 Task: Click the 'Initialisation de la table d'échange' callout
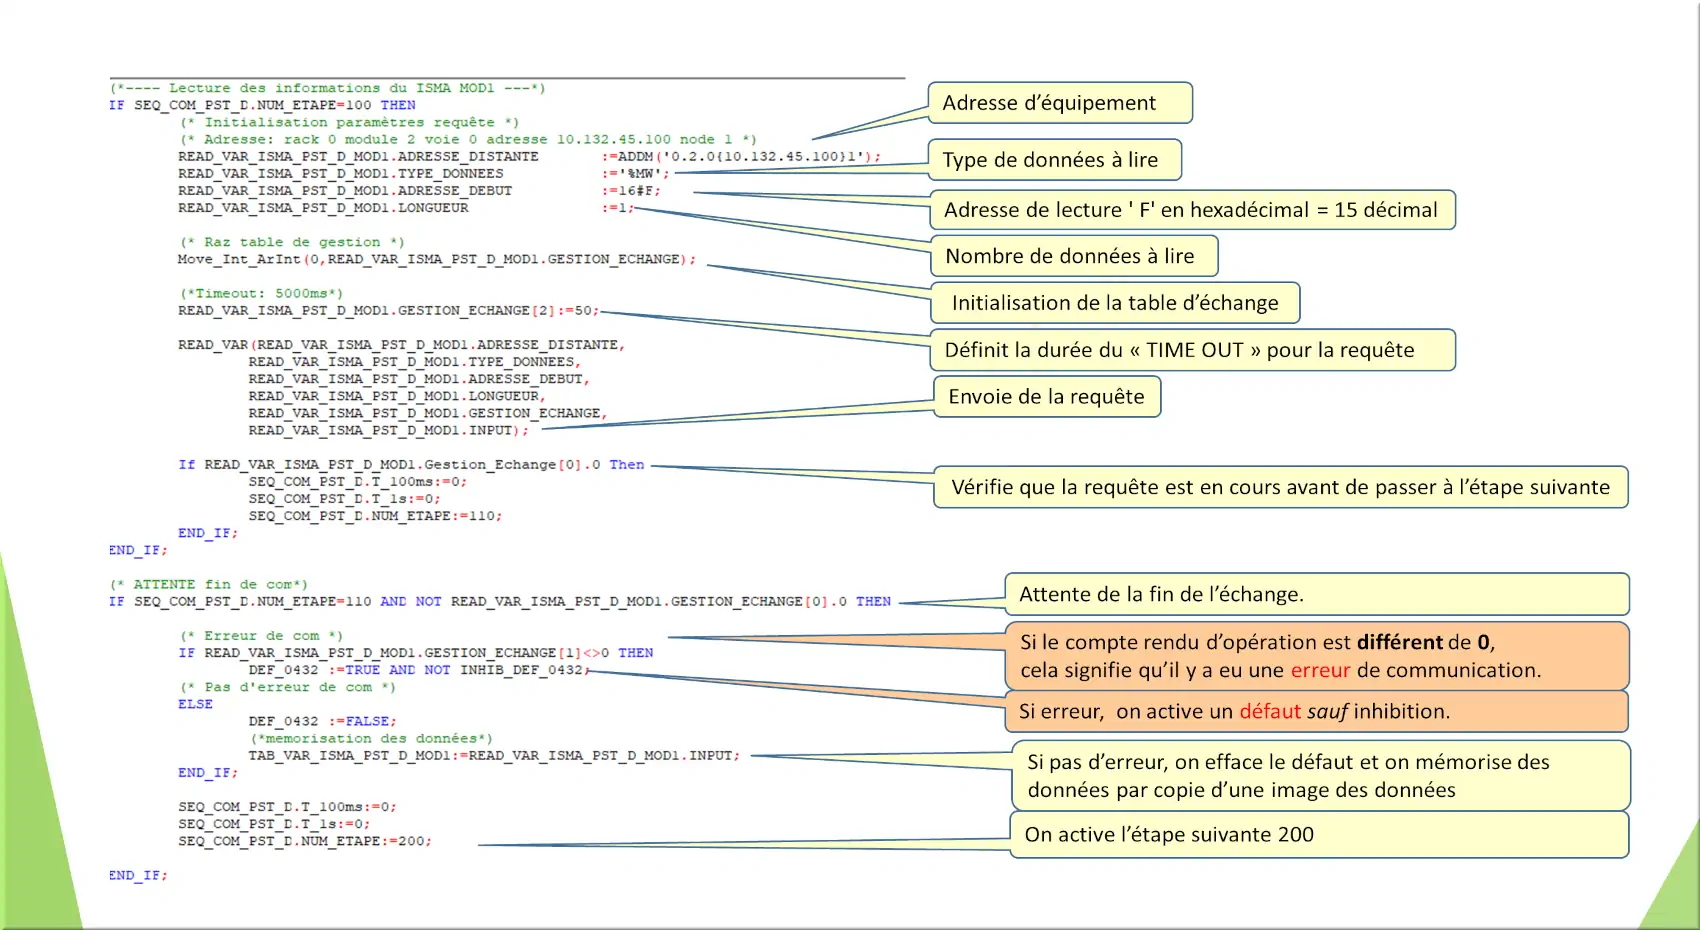pos(1115,303)
